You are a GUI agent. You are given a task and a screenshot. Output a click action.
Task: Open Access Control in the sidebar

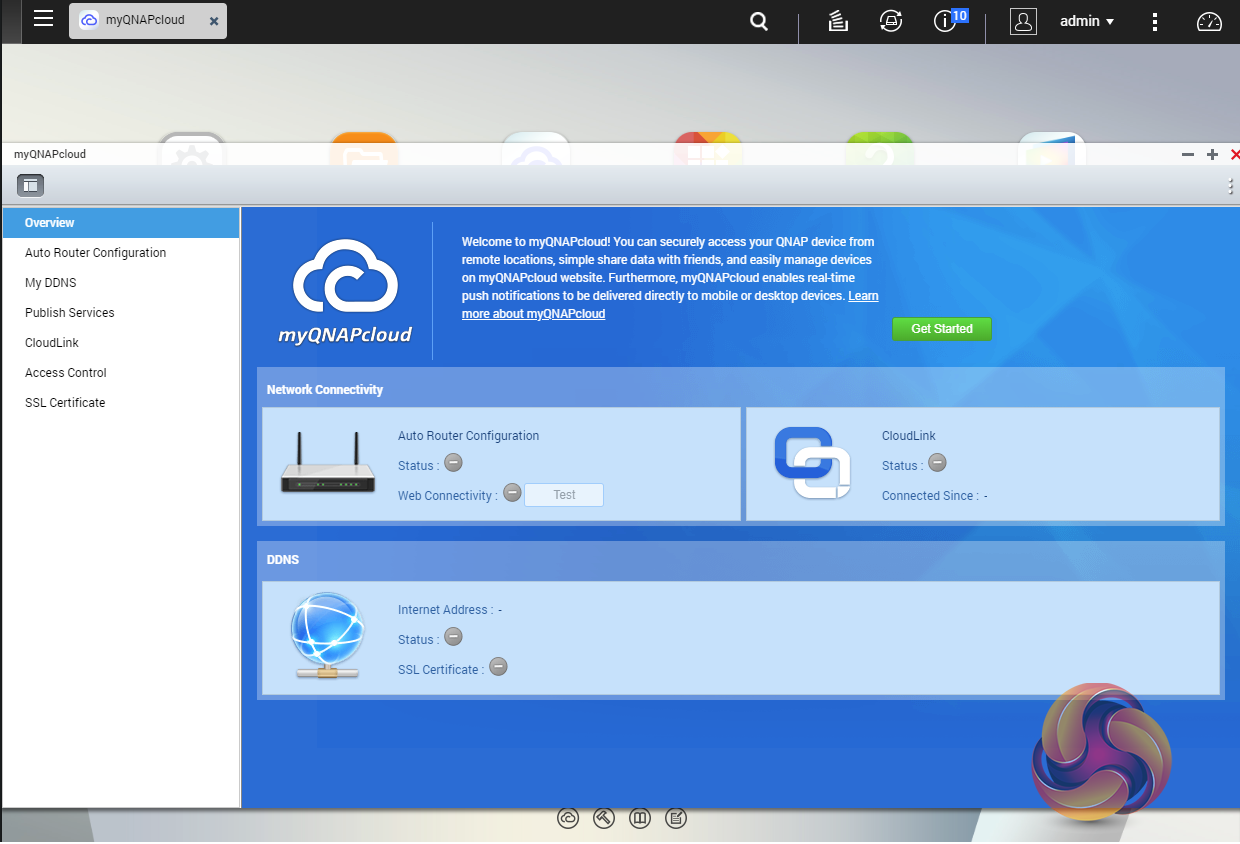tap(121, 373)
